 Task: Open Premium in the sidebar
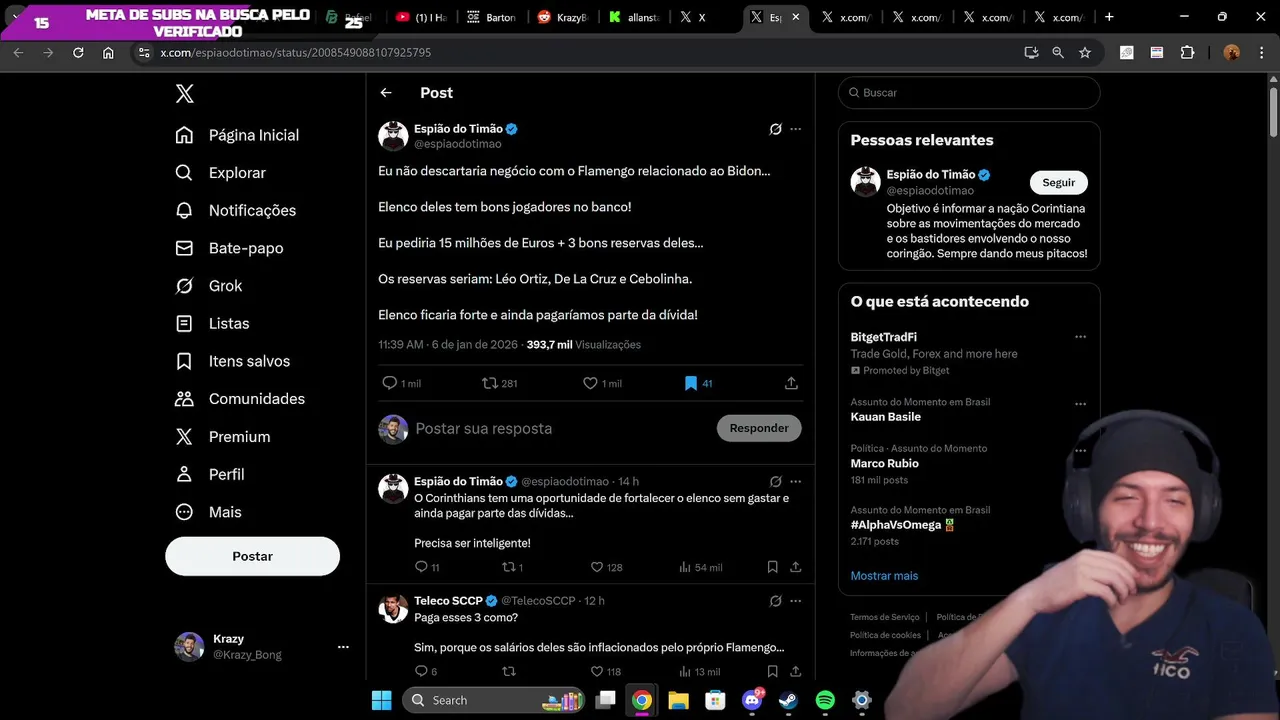222,437
